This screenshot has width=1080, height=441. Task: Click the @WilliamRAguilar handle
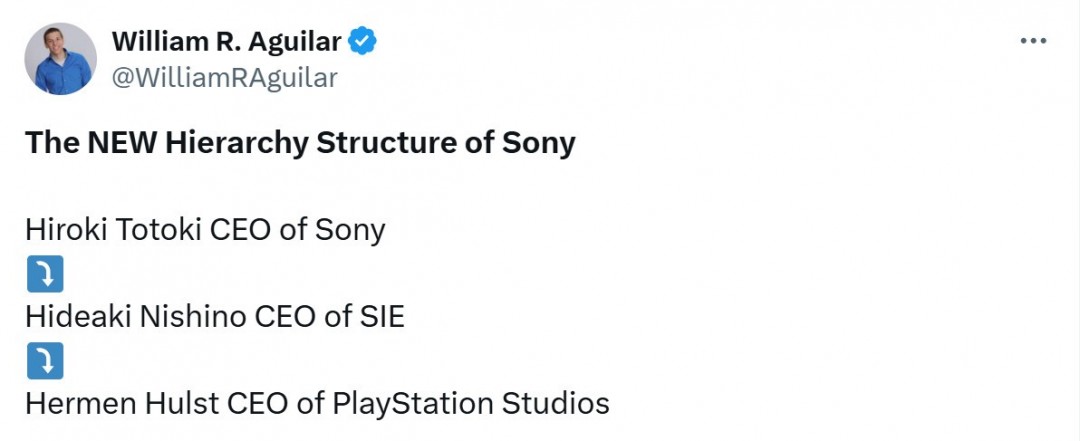coord(225,77)
